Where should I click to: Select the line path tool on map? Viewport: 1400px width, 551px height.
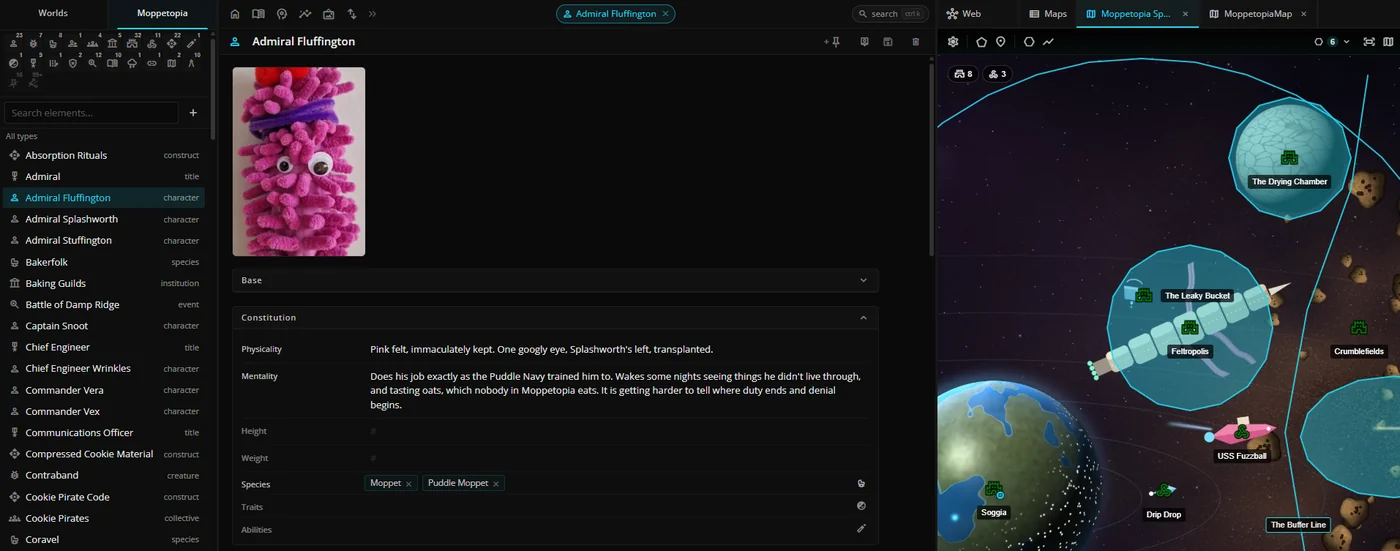tap(1048, 42)
